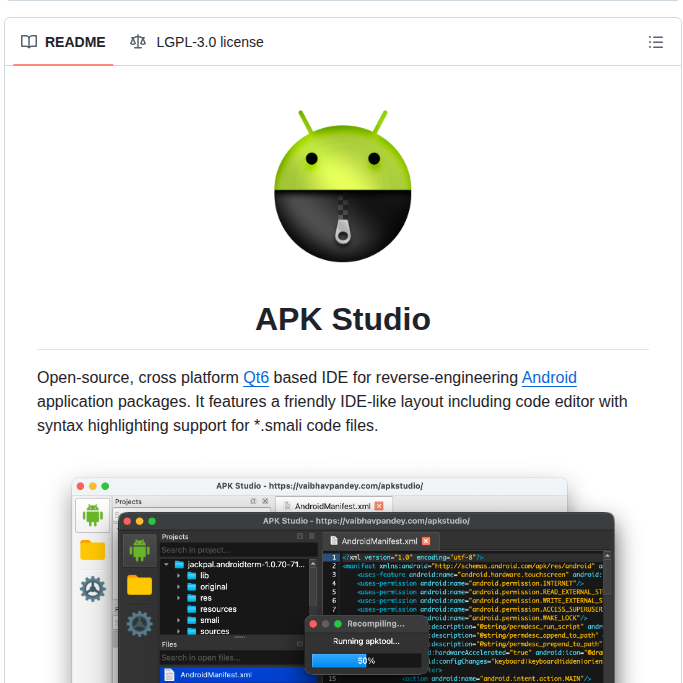This screenshot has width=683, height=683.
Task: Float the dark window Projects panel
Action: (300, 536)
